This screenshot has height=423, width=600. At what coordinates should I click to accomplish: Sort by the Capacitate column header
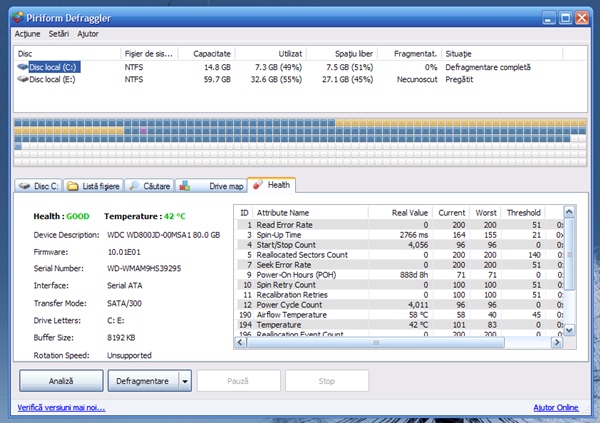point(206,54)
